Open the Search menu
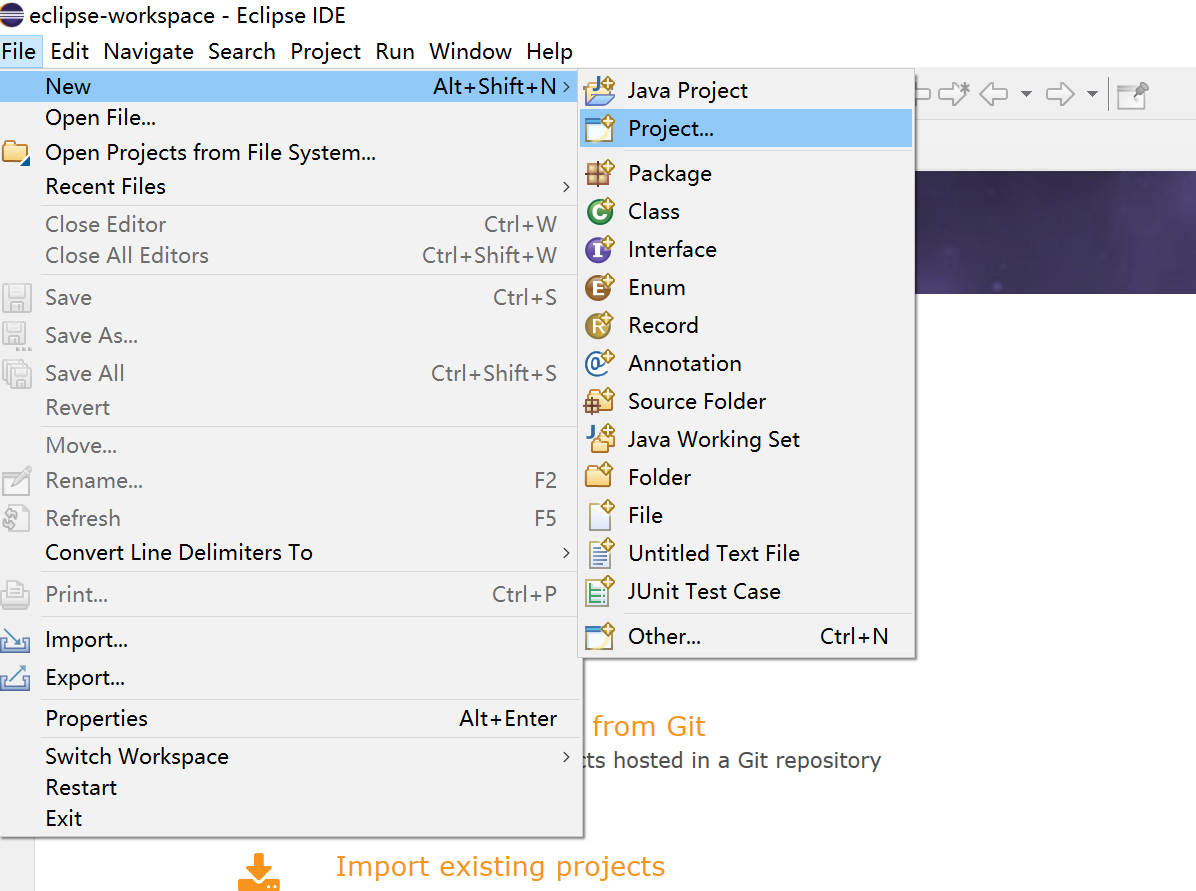The height and width of the screenshot is (891, 1196). coord(242,51)
